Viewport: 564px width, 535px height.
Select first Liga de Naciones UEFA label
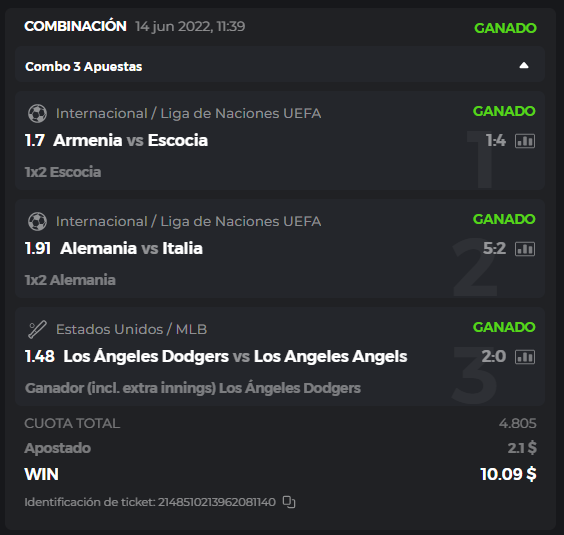click(x=188, y=113)
